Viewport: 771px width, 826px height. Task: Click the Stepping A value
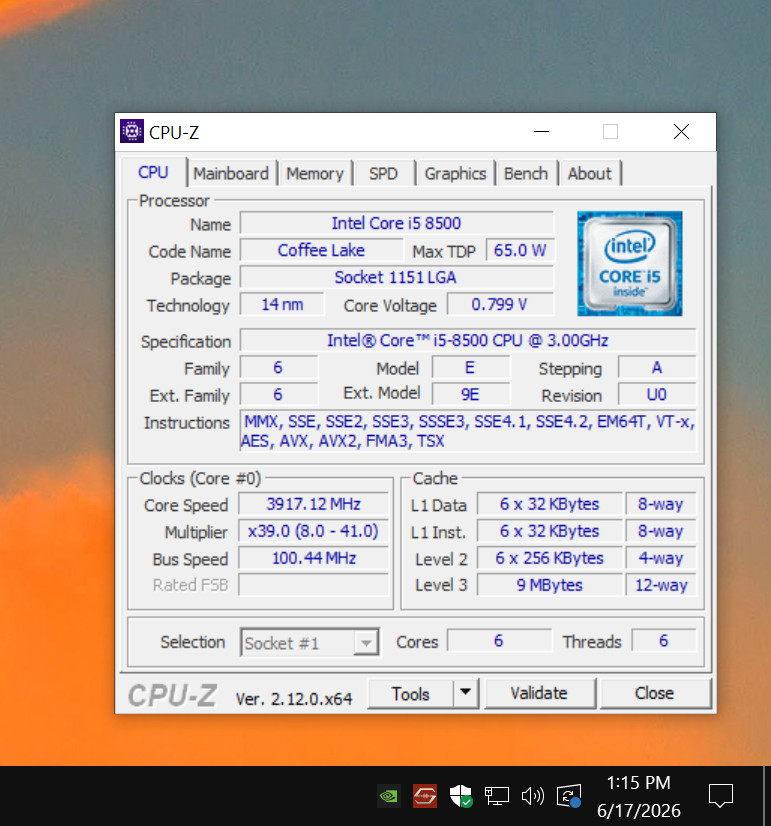[657, 367]
